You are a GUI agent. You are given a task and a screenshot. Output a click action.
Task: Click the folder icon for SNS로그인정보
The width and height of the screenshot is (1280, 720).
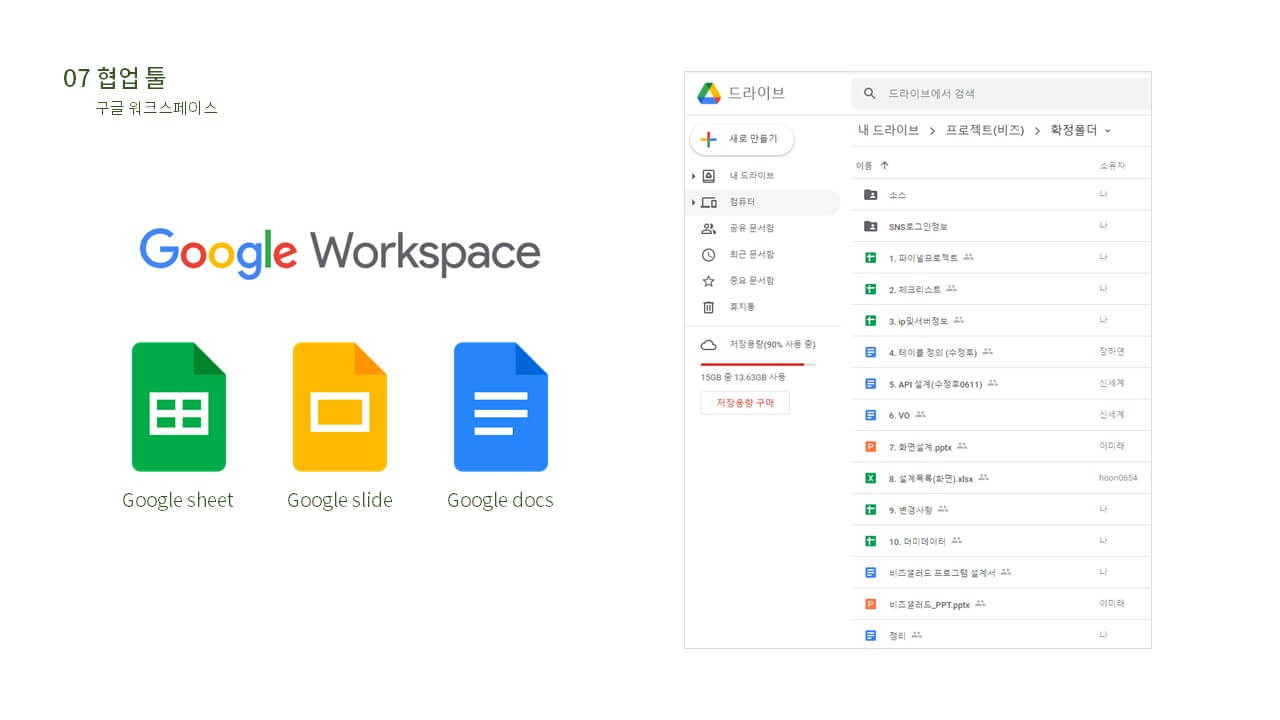[x=870, y=226]
